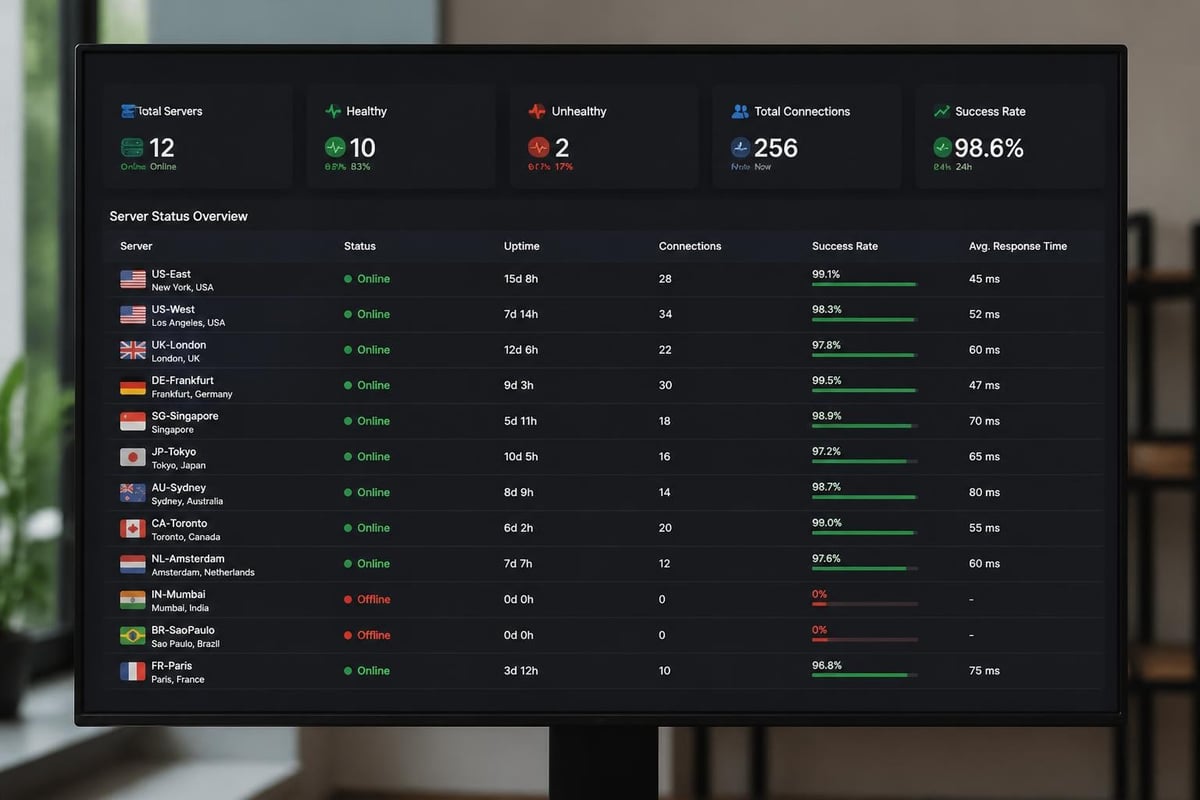Click the 99.5% success rate value
The image size is (1200, 800).
click(x=827, y=380)
